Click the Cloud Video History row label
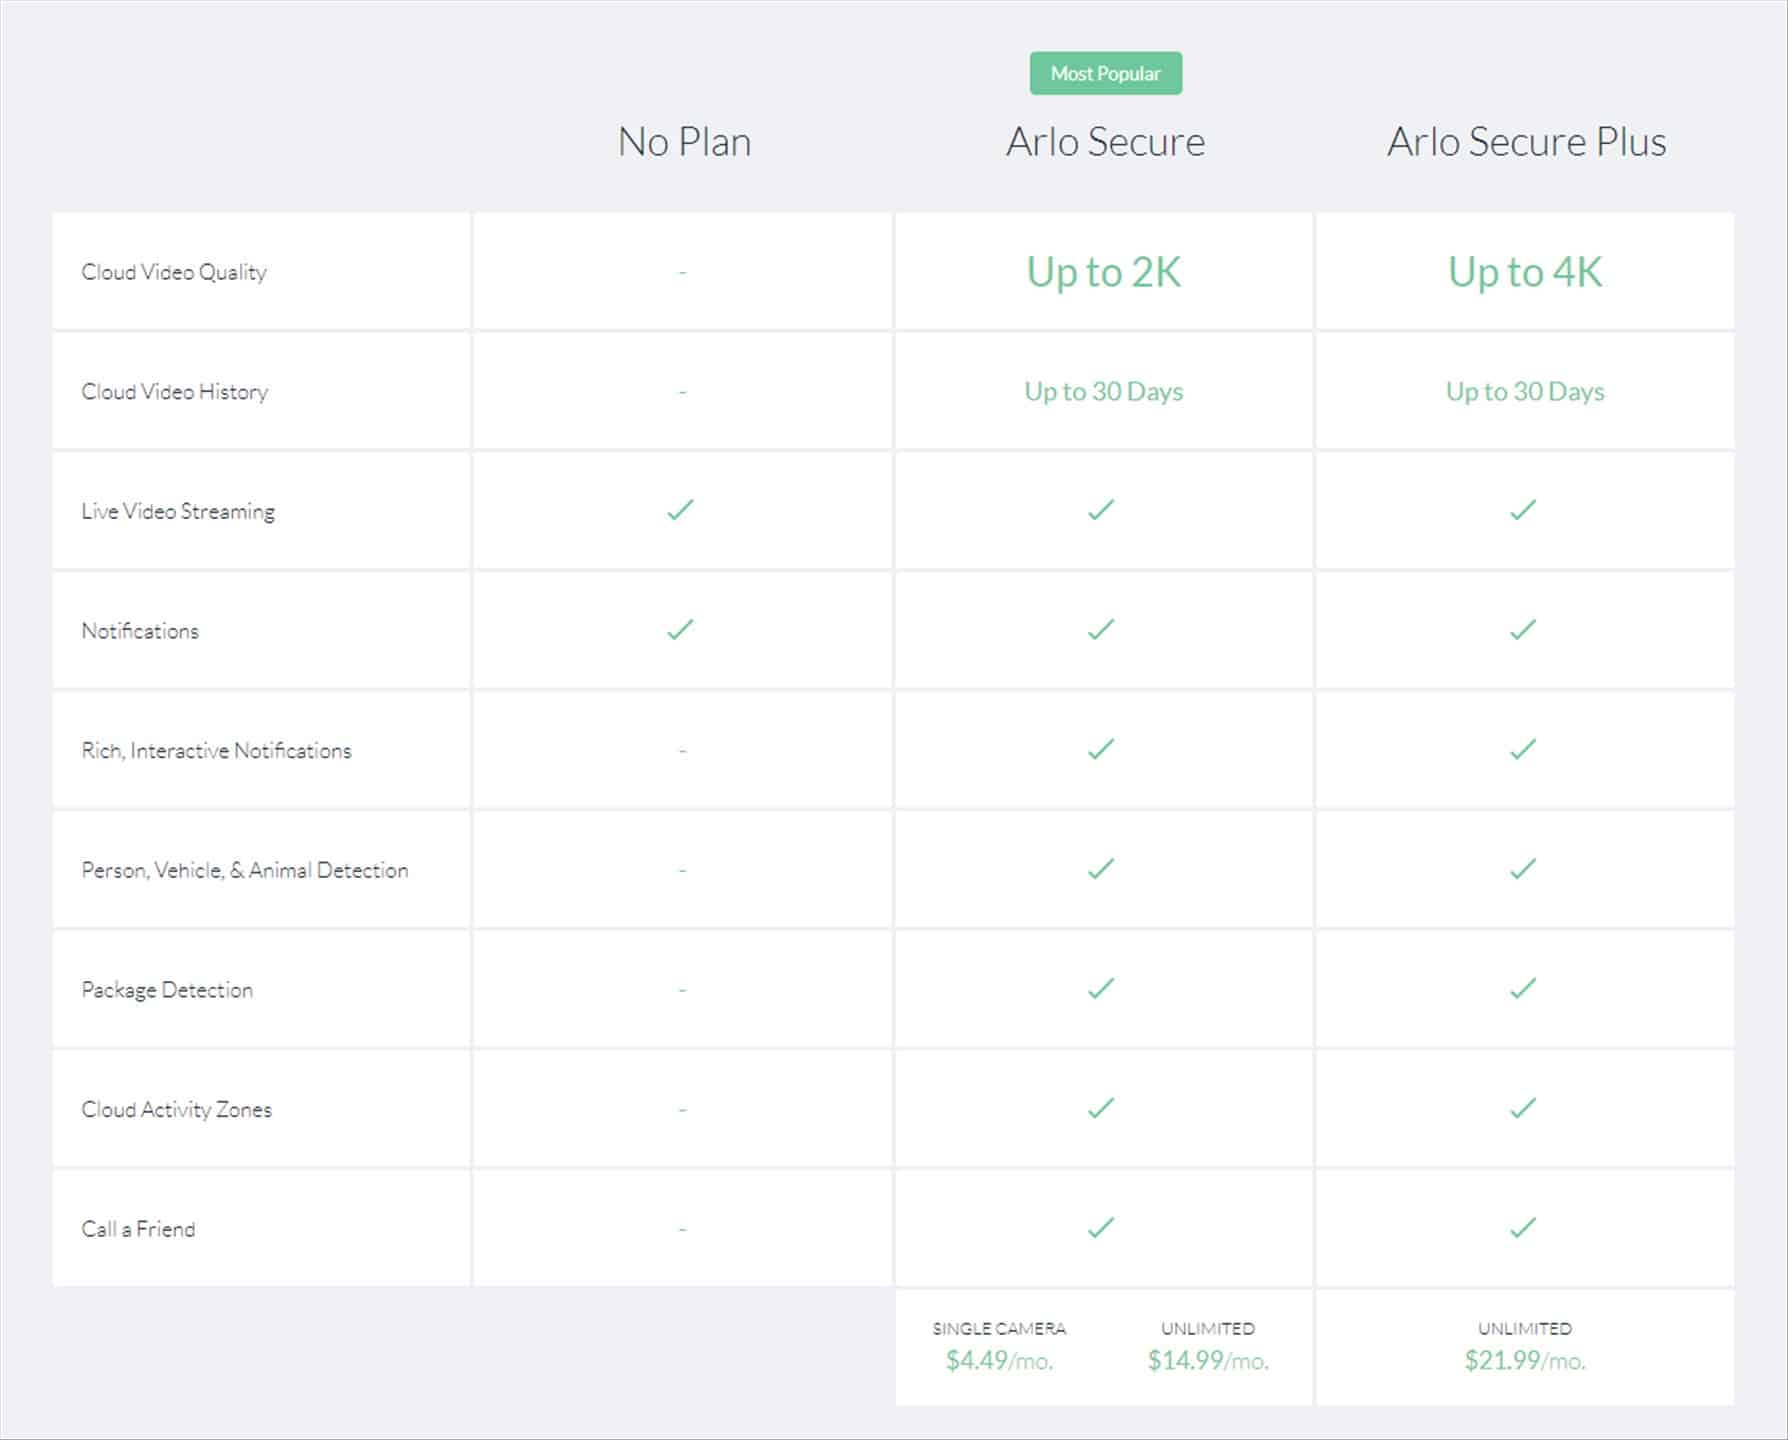Image resolution: width=1788 pixels, height=1440 pixels. (175, 392)
